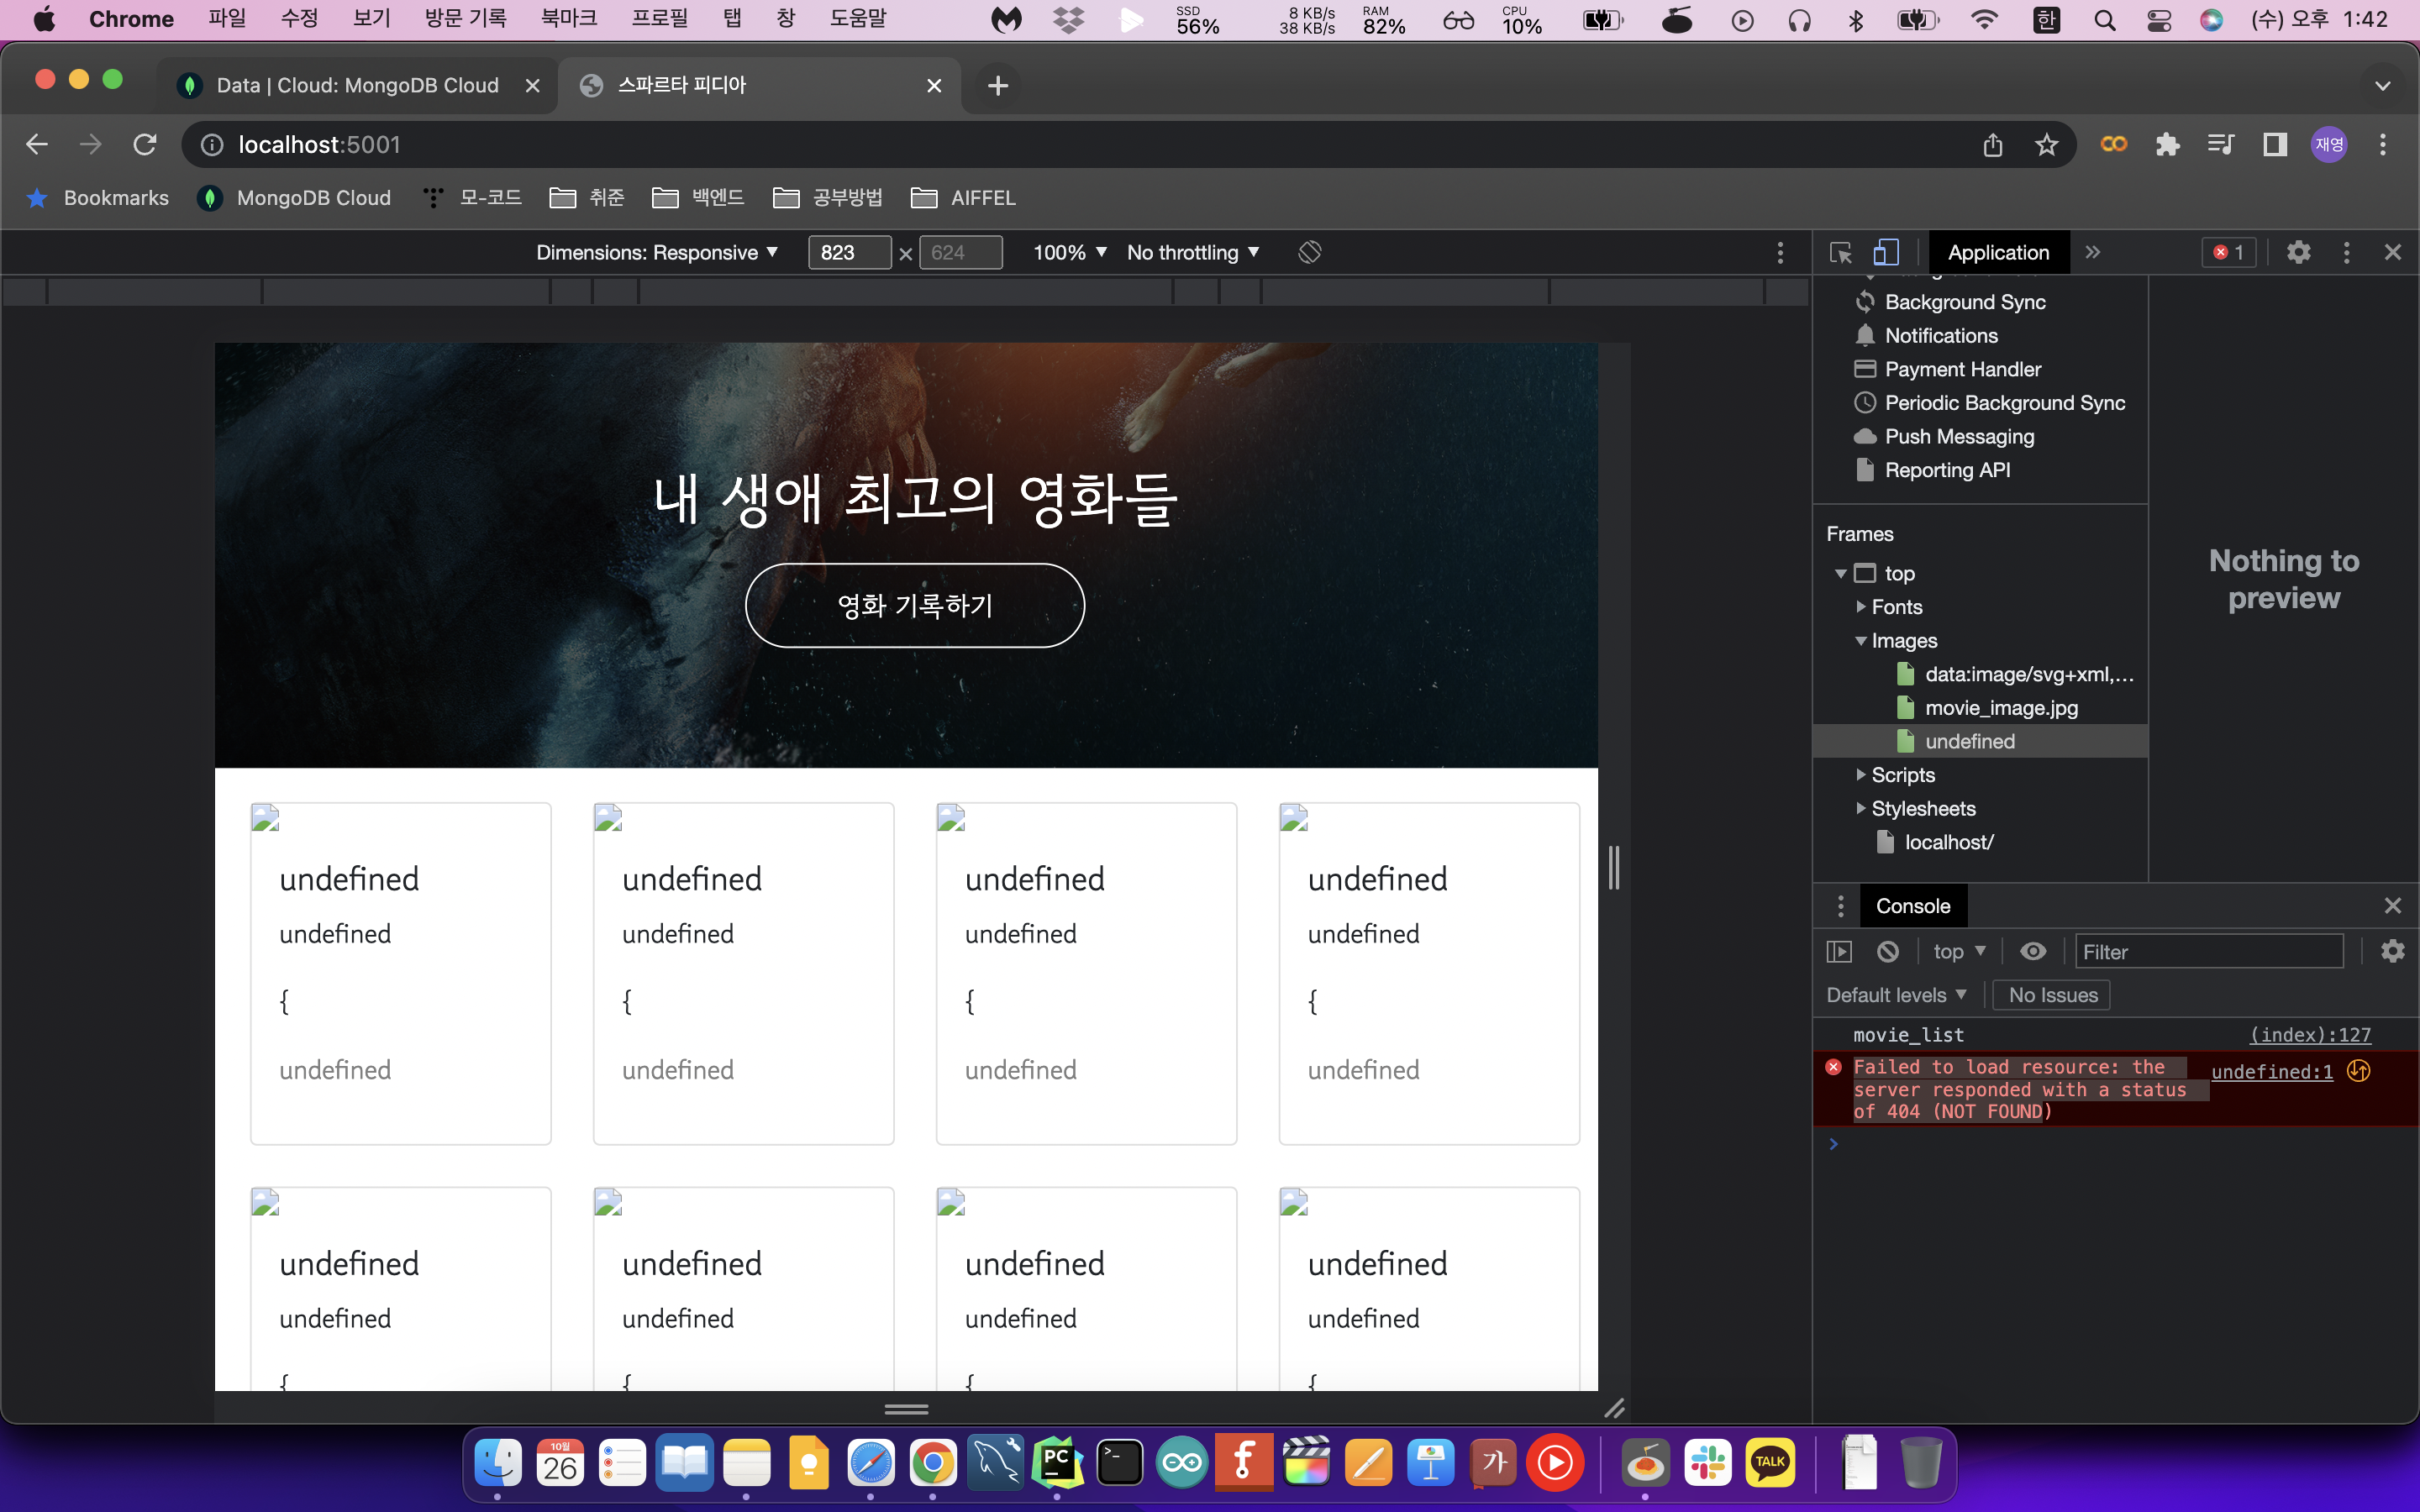Open the MongoDB Cloud bookmark

294,198
